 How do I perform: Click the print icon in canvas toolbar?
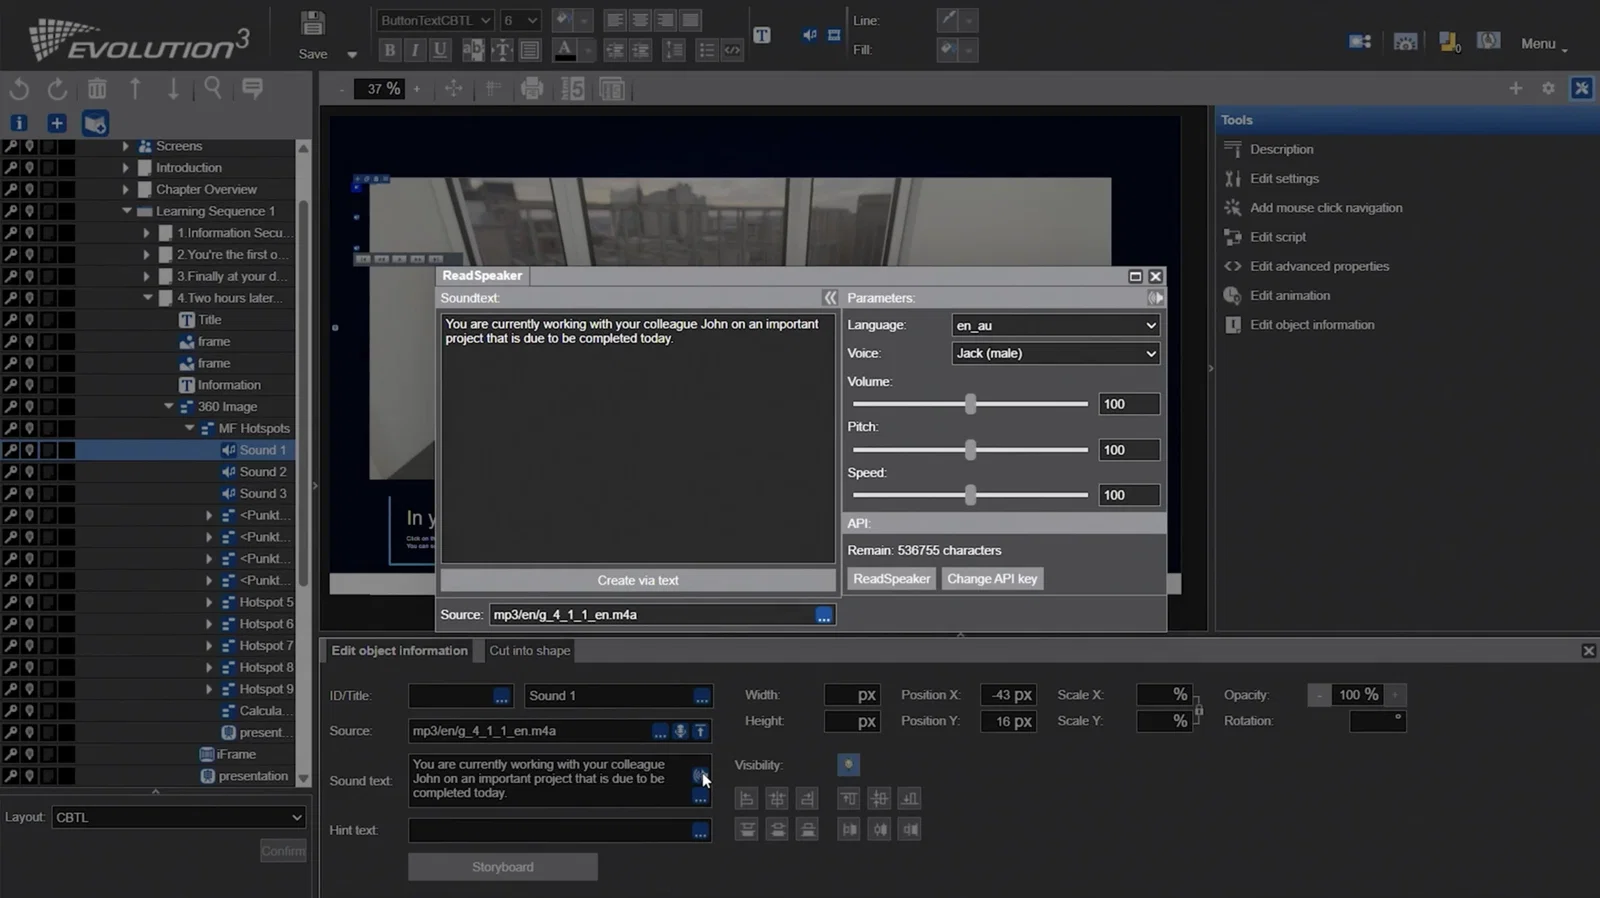pos(532,89)
